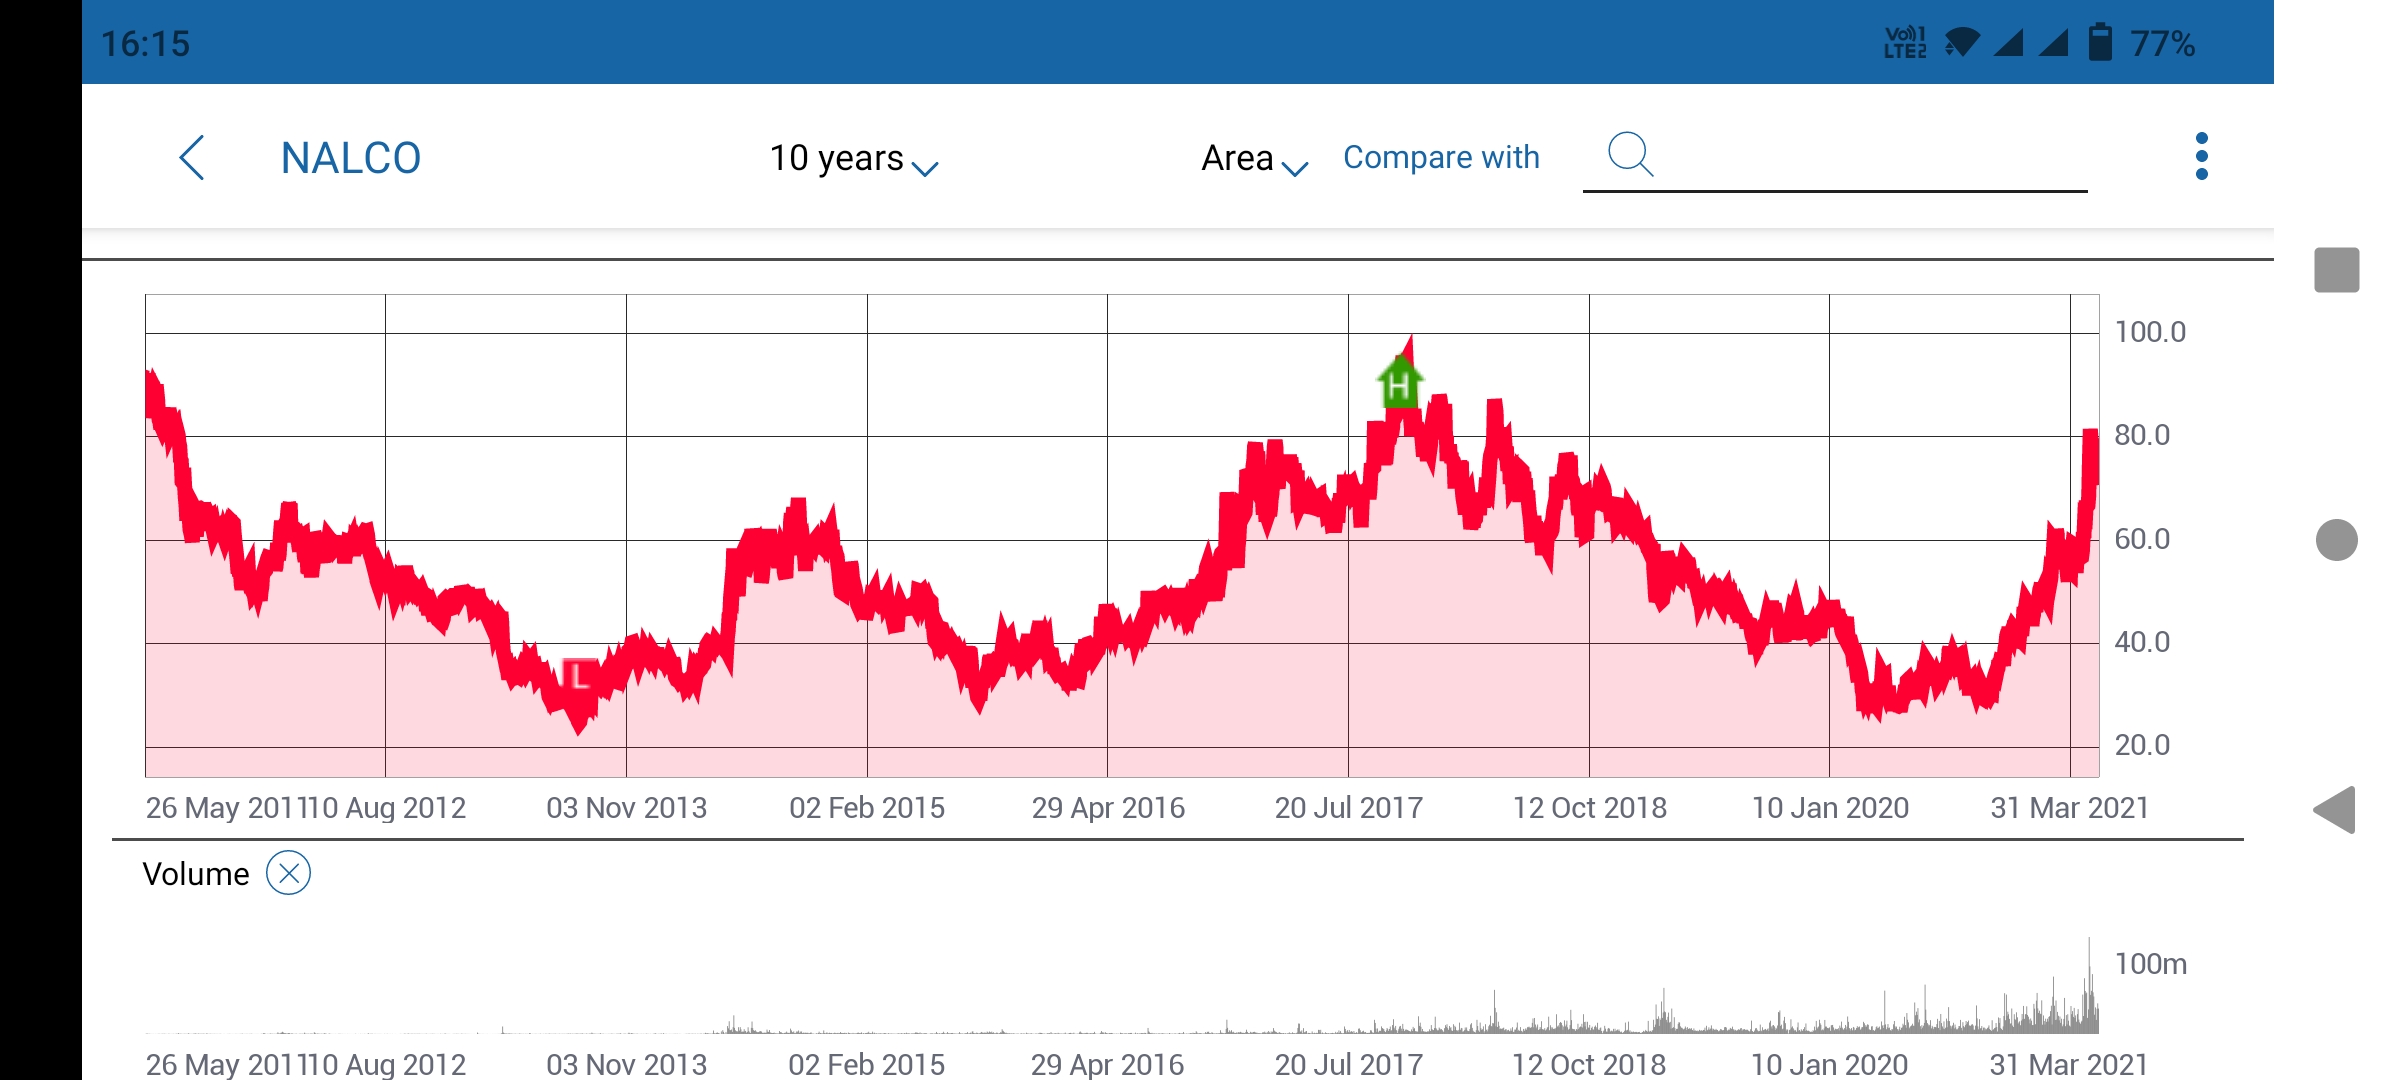Image resolution: width=2400 pixels, height=1080 pixels.
Task: Remove the Volume indicator with X icon
Action: pyautogui.click(x=288, y=873)
